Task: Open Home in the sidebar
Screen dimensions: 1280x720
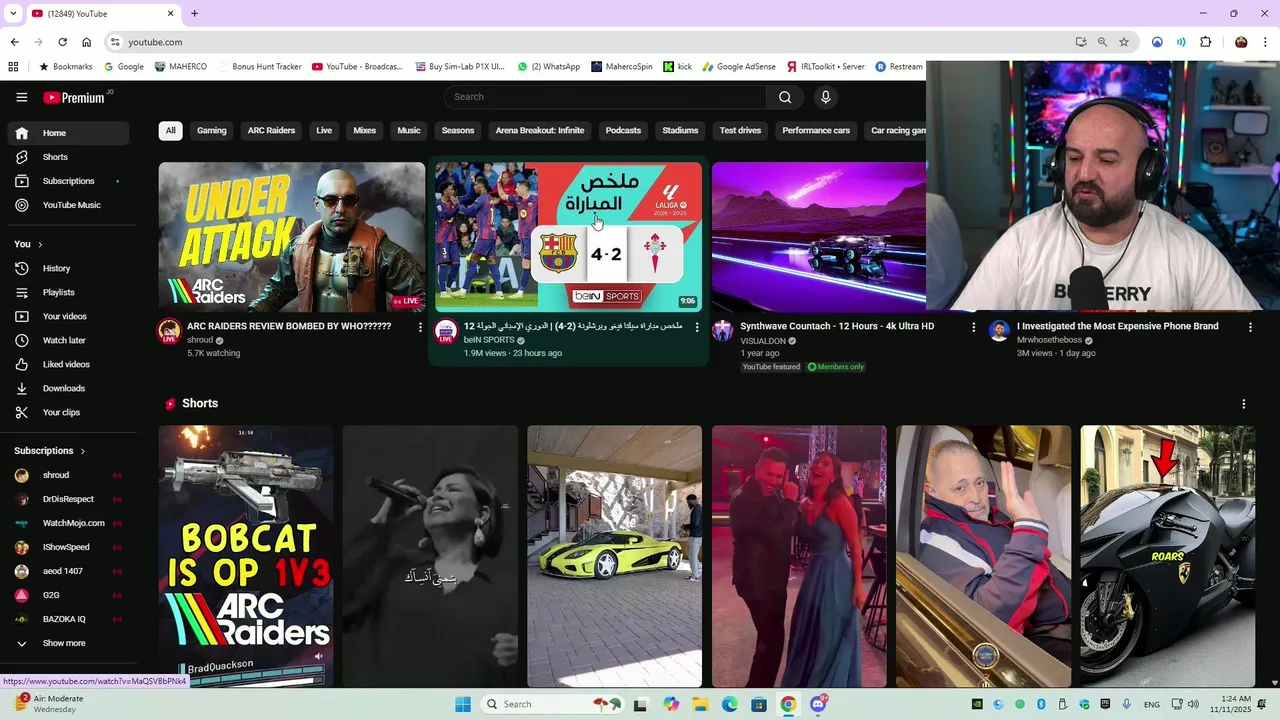Action: point(69,133)
